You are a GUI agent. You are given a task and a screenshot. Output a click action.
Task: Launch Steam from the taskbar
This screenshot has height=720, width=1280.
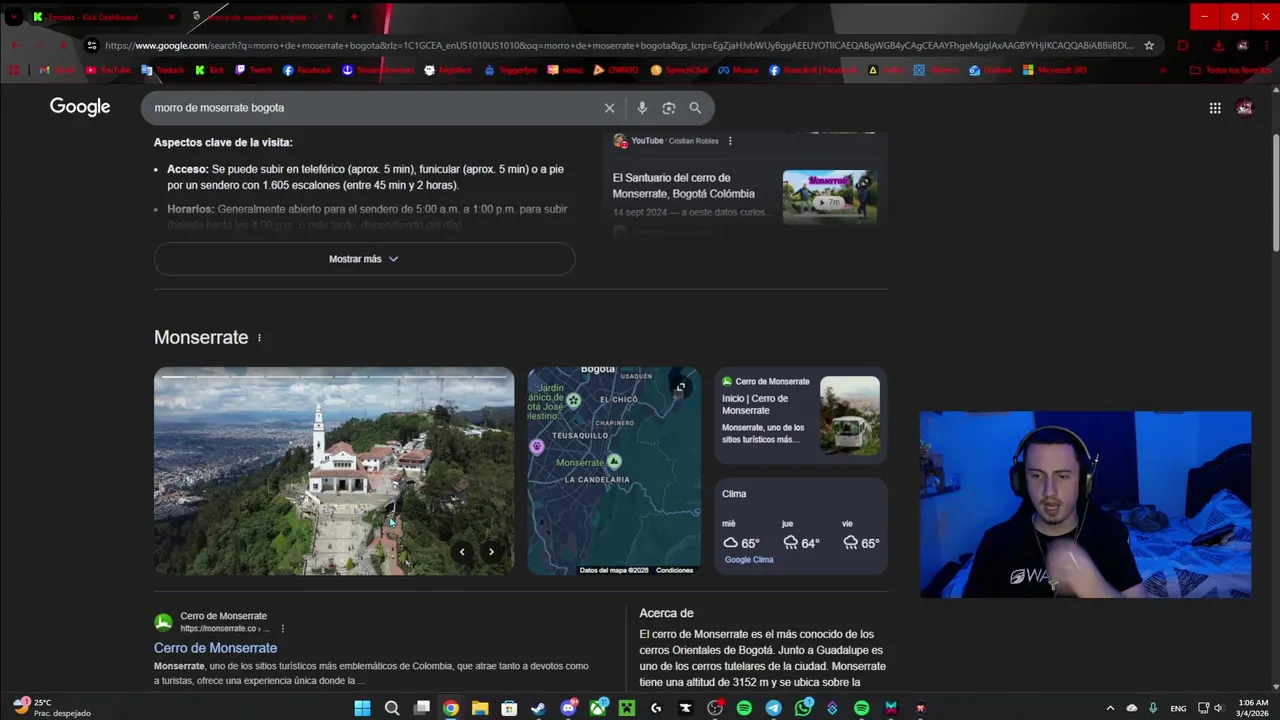click(x=538, y=708)
